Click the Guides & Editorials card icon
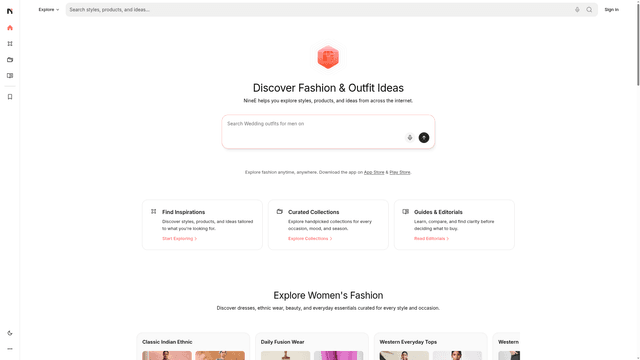640x360 pixels. pyautogui.click(x=405, y=211)
